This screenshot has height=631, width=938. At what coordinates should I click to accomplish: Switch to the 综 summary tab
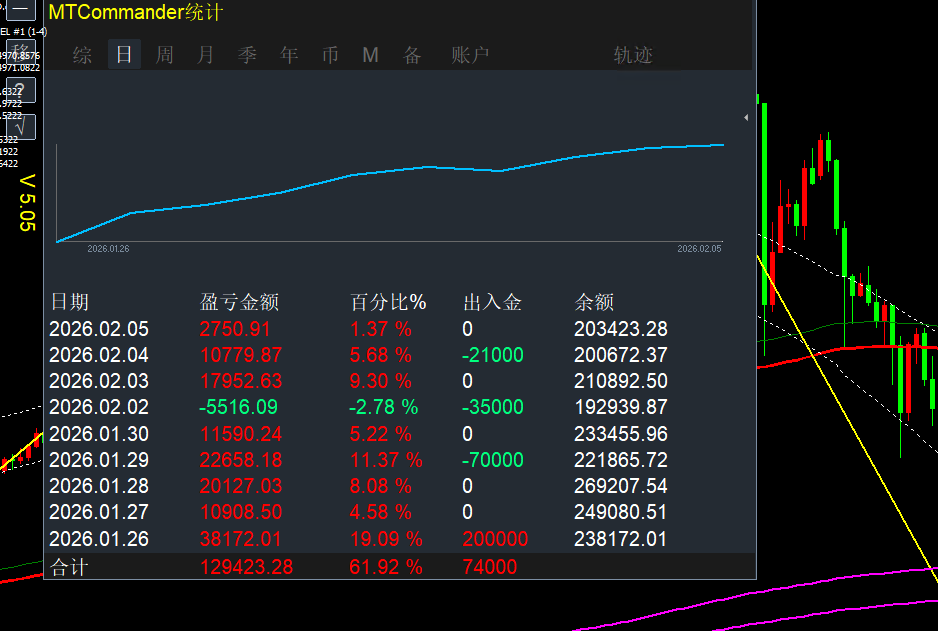point(81,55)
